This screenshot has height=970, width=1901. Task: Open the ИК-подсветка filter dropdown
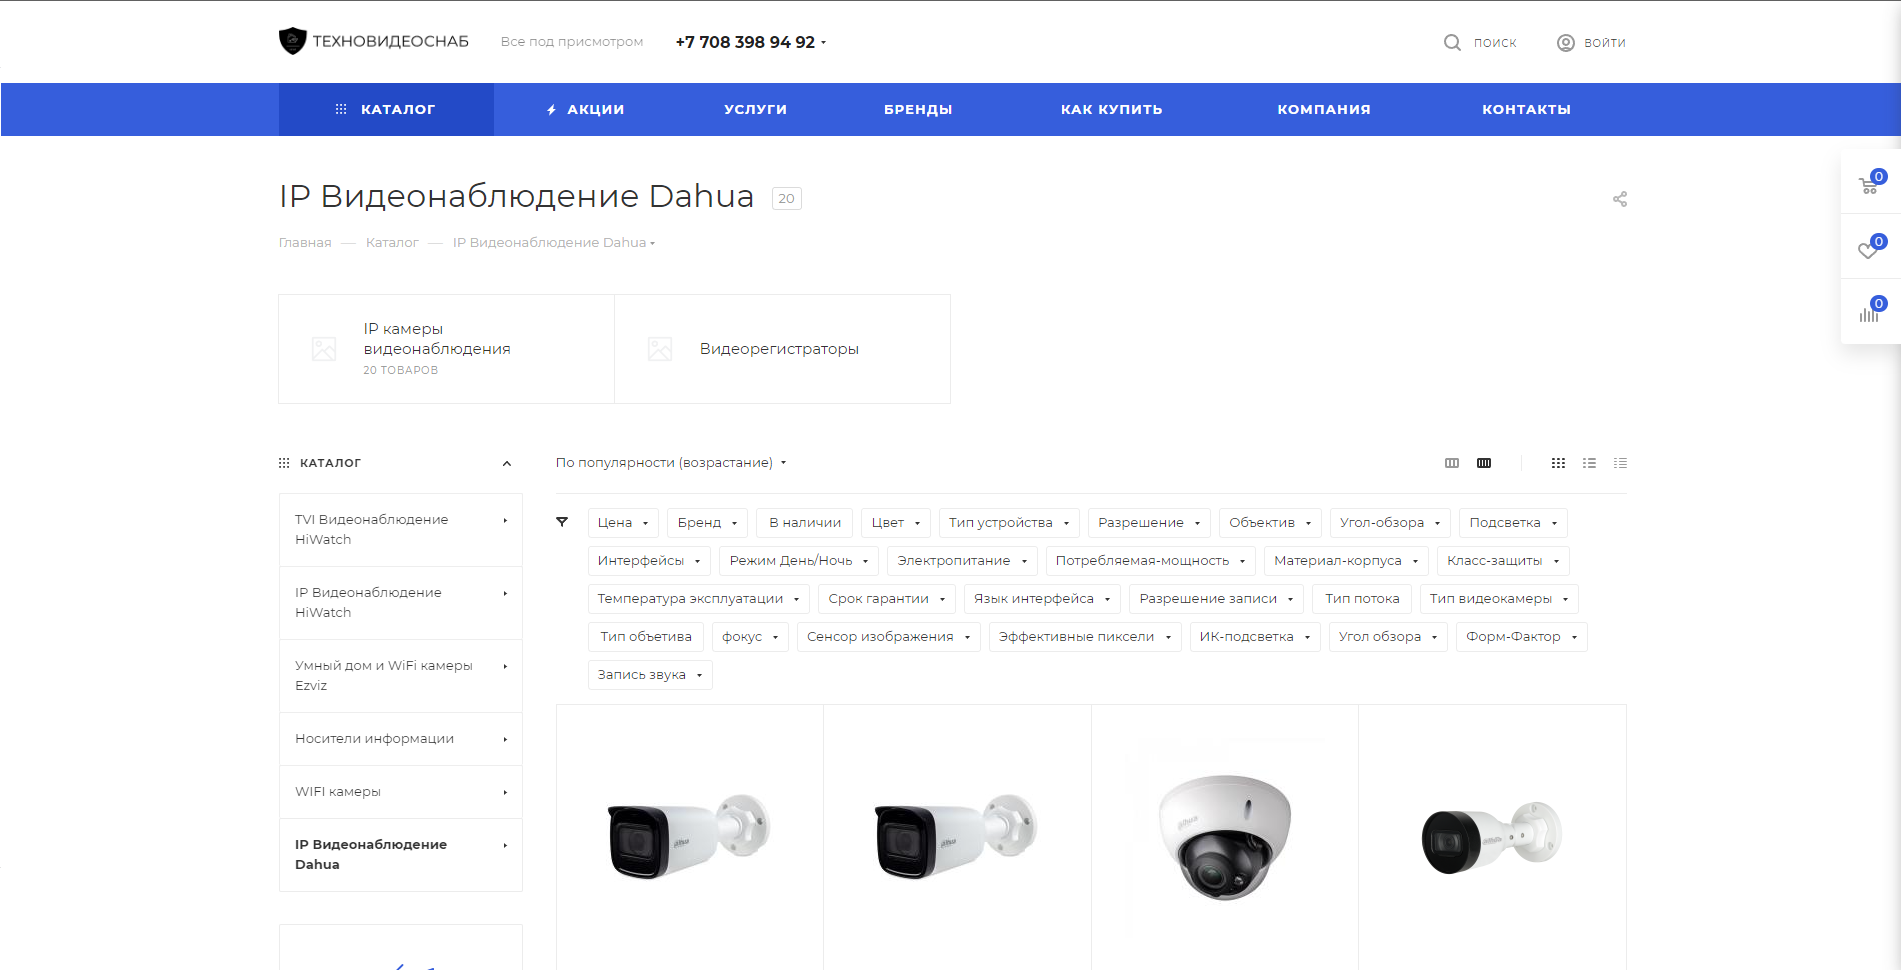(x=1255, y=637)
